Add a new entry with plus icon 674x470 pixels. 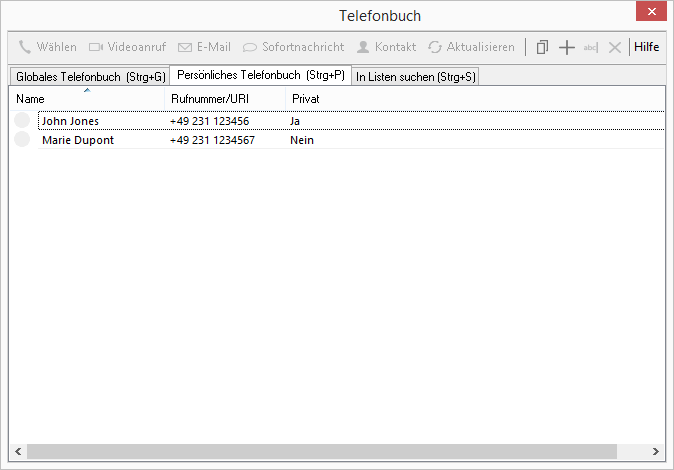(566, 47)
